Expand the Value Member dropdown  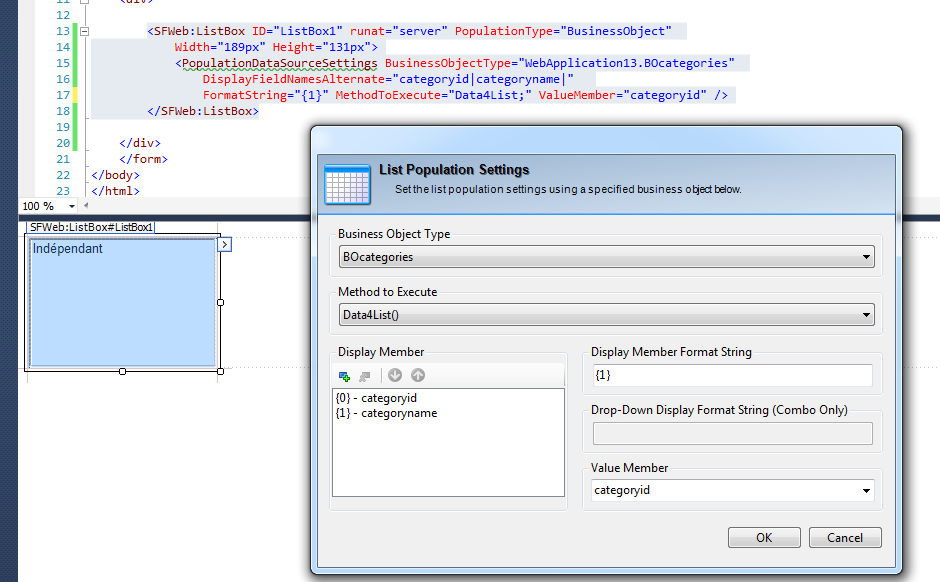(x=866, y=491)
